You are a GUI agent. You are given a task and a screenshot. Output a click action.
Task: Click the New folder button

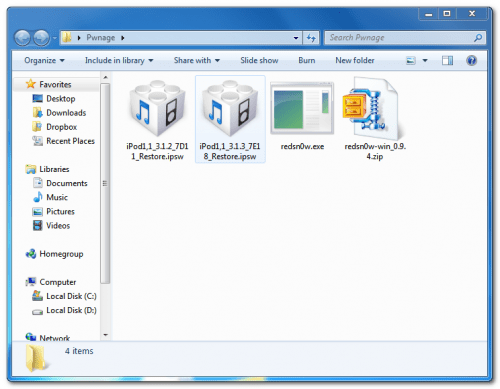pyautogui.click(x=355, y=60)
